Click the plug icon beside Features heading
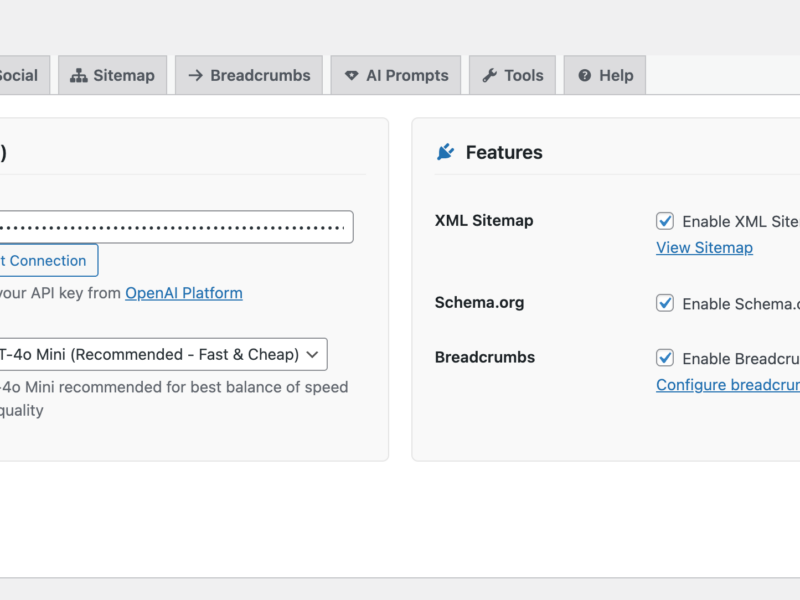Image resolution: width=800 pixels, height=600 pixels. 445,152
